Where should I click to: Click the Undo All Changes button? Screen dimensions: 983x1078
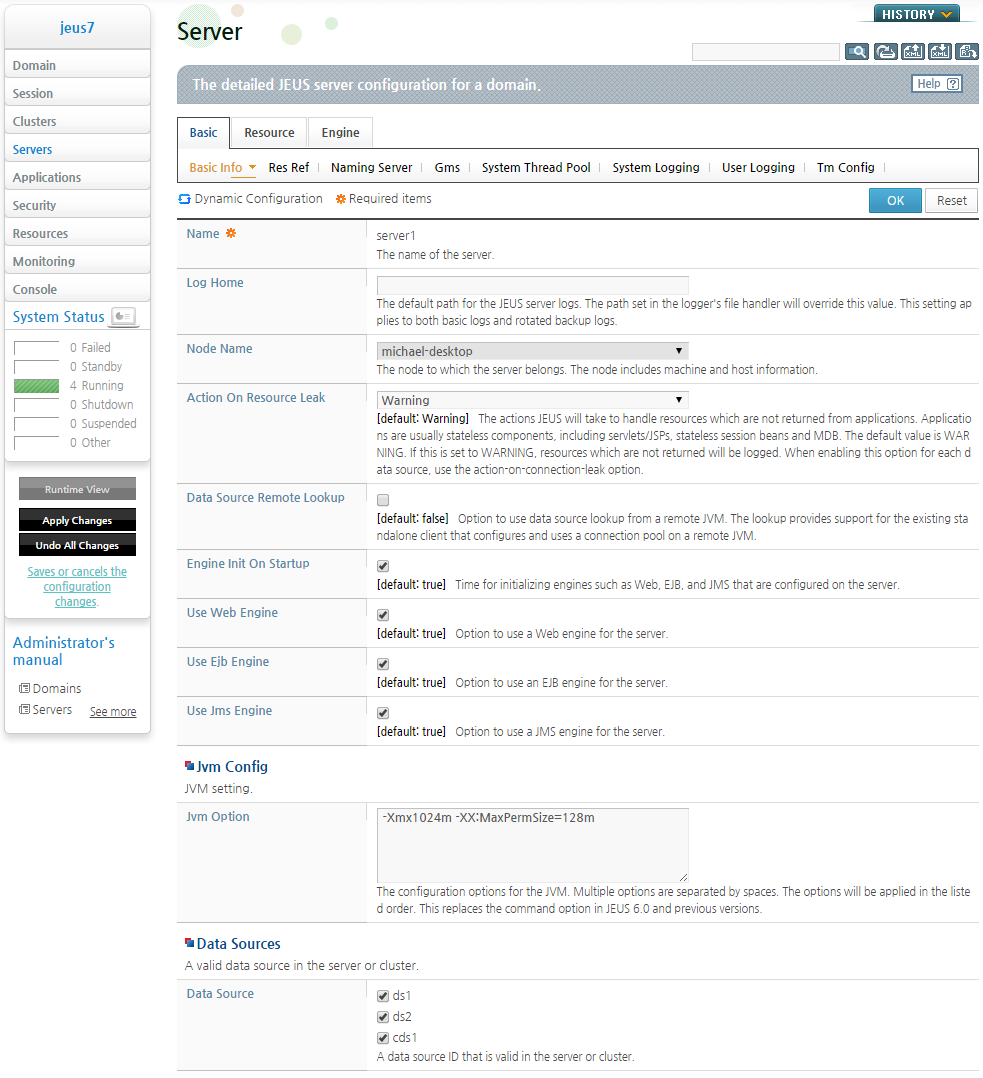77,544
